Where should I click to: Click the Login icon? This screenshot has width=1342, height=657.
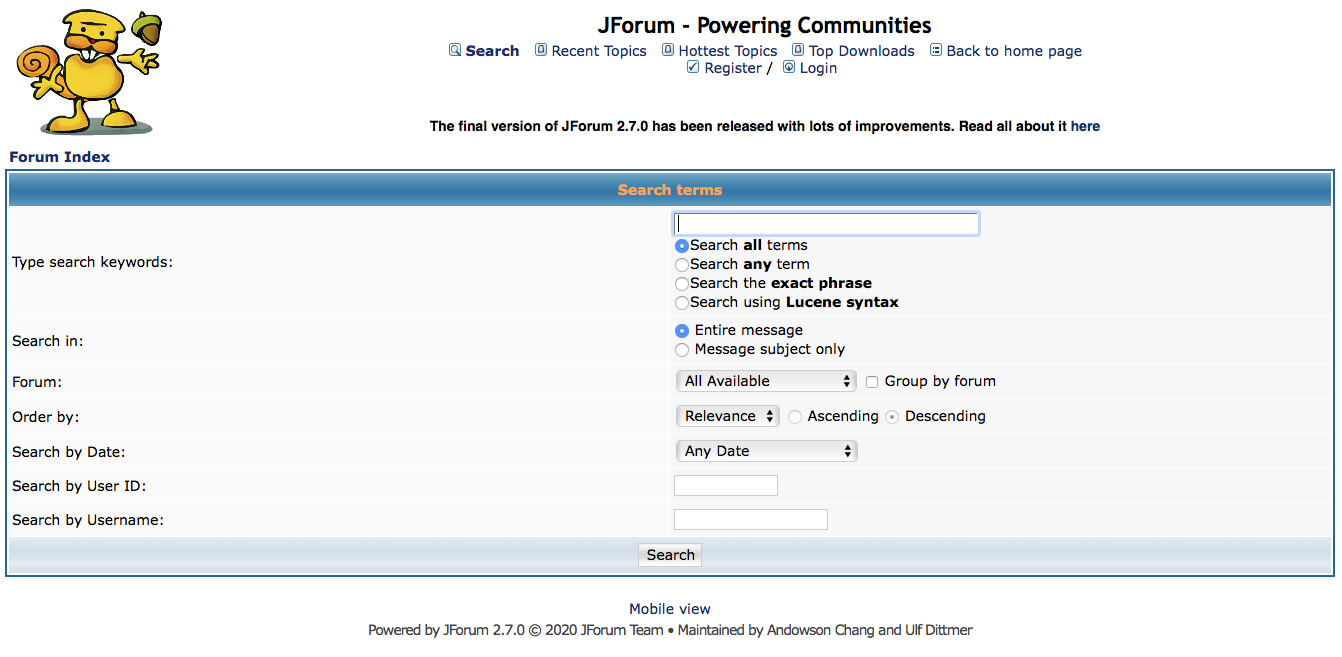[789, 67]
